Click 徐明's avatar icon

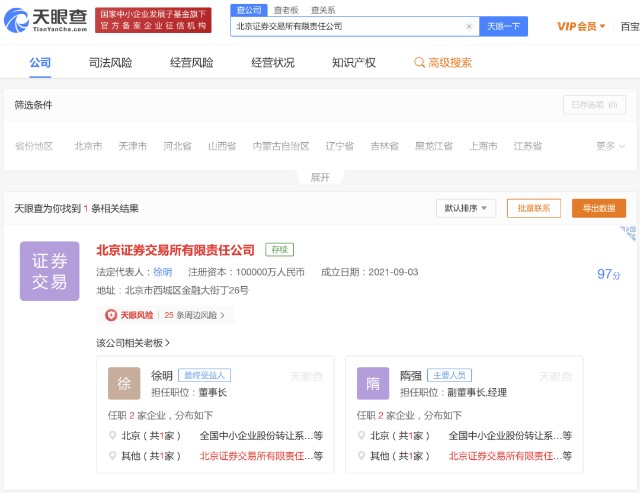tap(124, 383)
